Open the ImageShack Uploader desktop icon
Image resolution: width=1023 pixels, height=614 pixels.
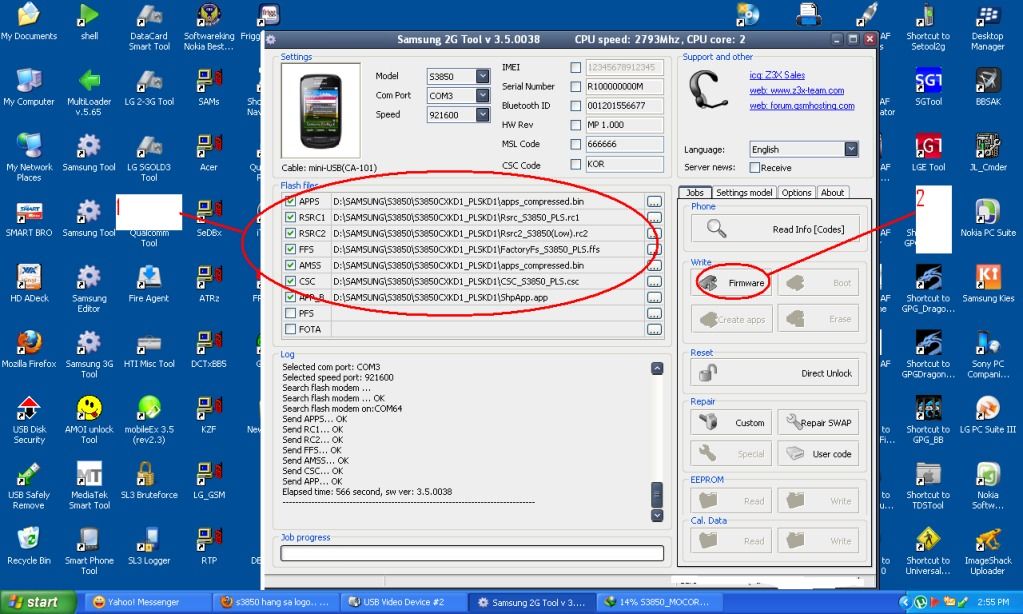click(988, 551)
